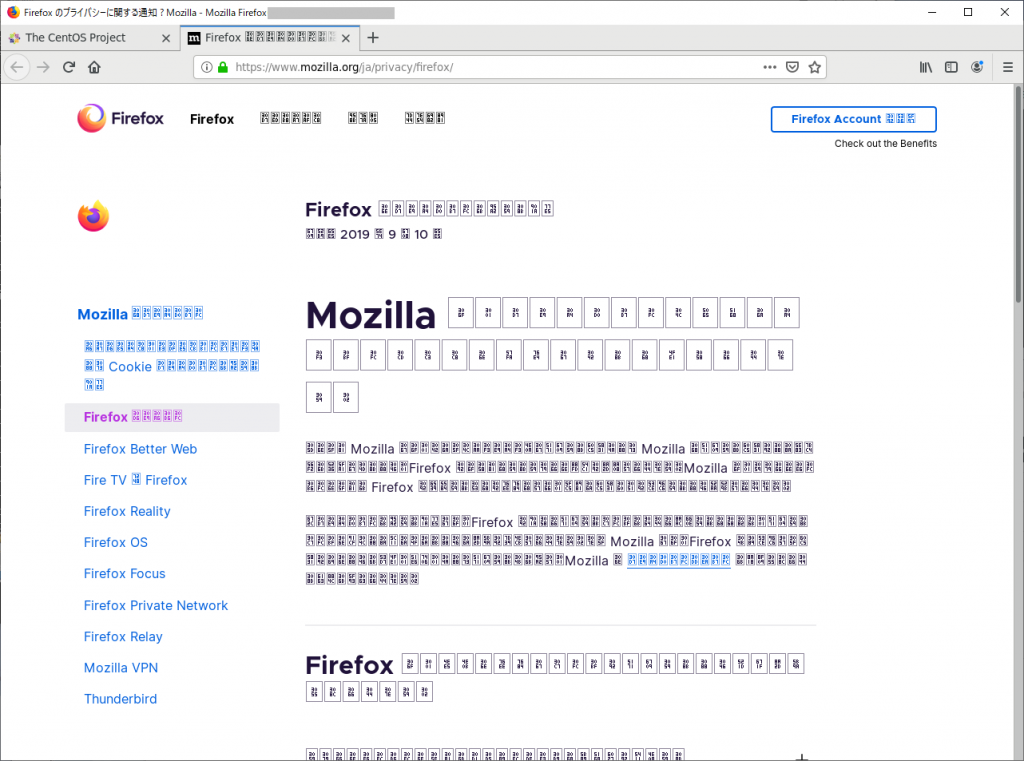This screenshot has height=761, width=1024.
Task: Click the green padlock security icon
Action: (x=223, y=67)
